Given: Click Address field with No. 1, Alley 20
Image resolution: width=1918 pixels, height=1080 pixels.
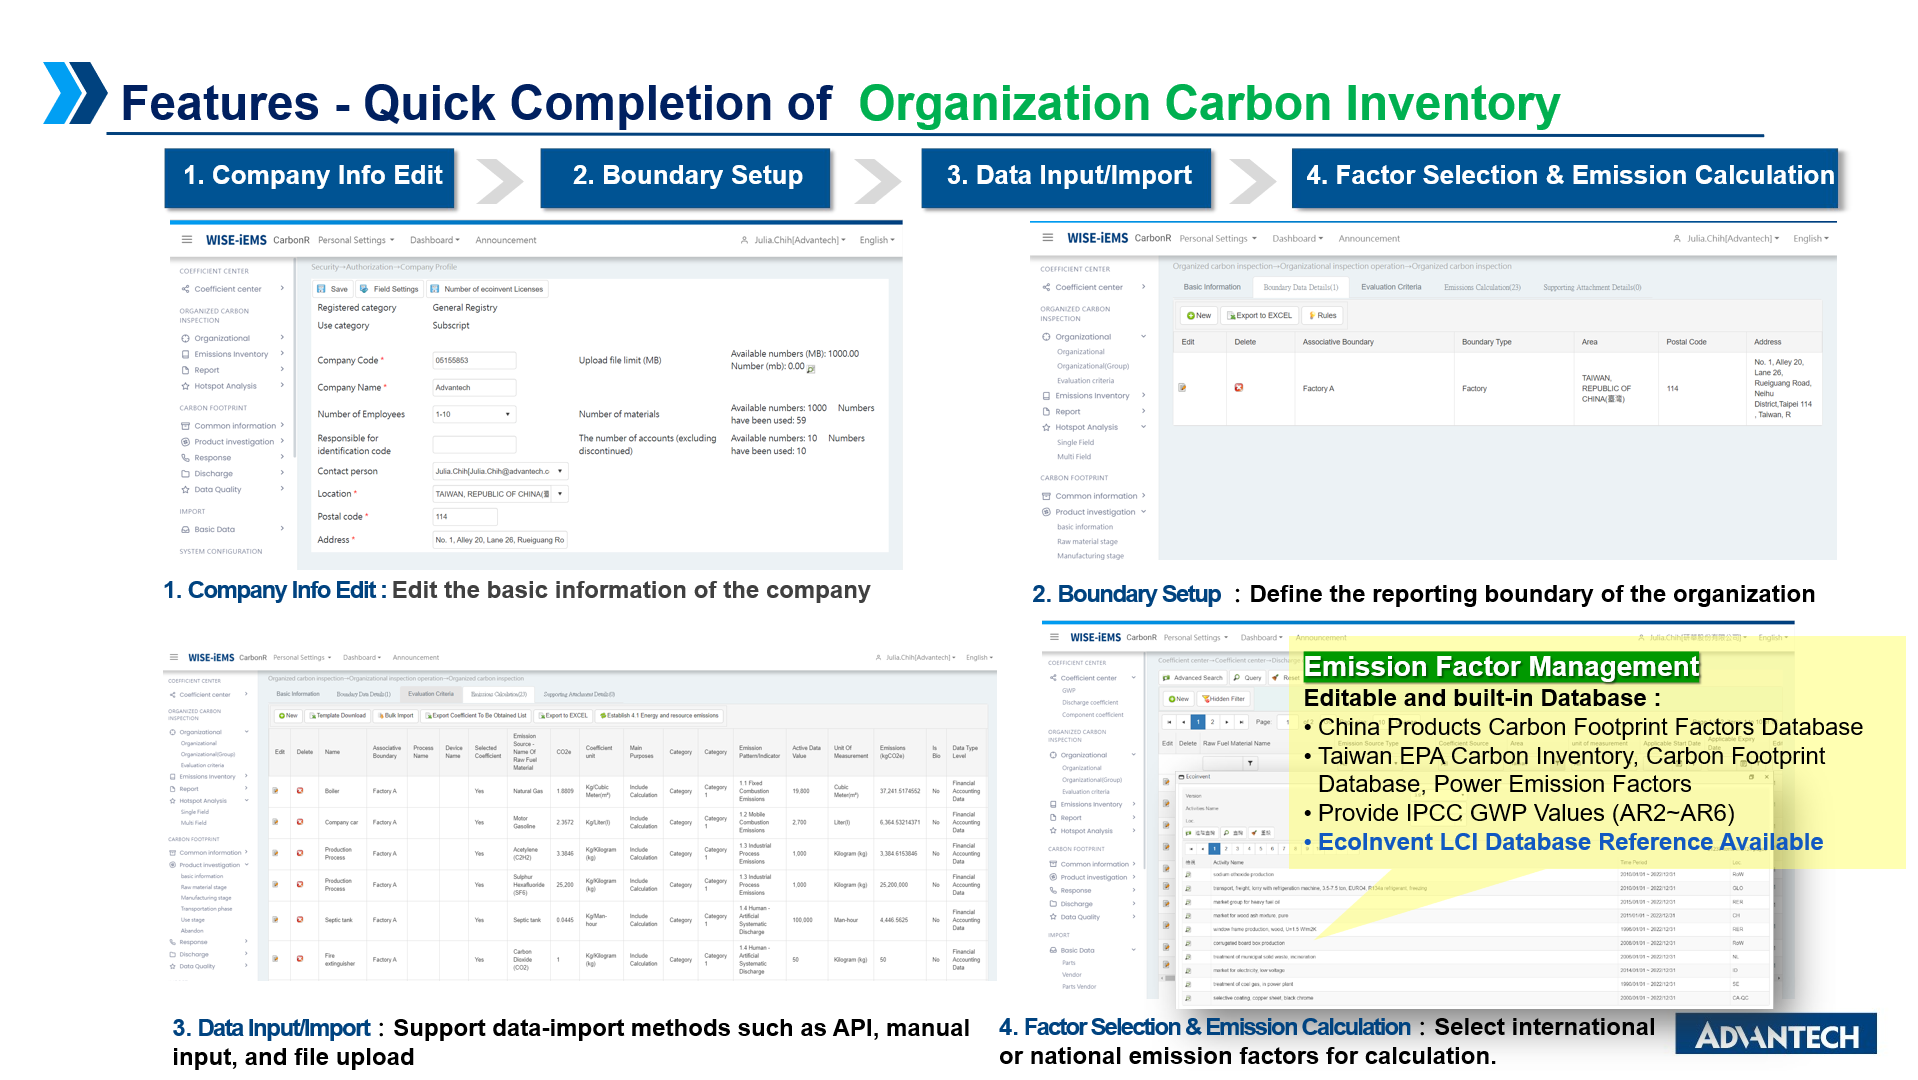Looking at the screenshot, I should [x=500, y=540].
